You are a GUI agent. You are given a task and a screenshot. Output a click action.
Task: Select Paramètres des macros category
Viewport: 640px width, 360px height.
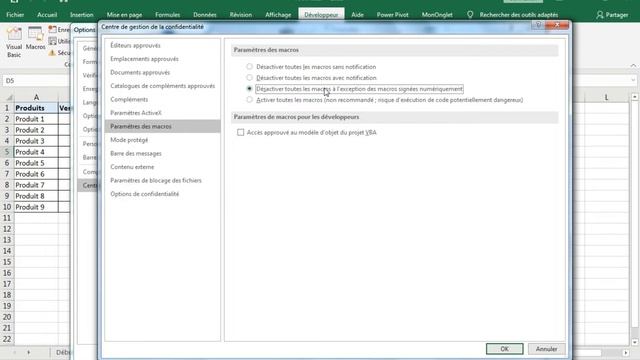tap(162, 126)
